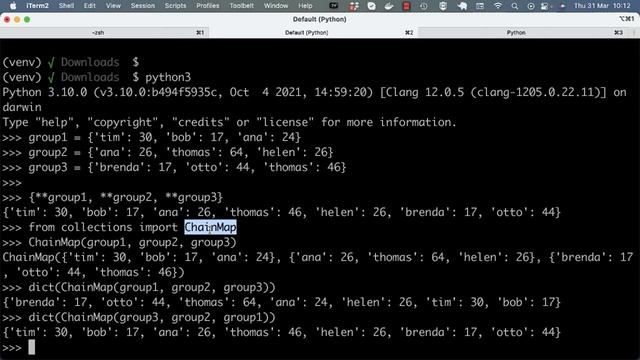Open the Apple menu
This screenshot has height=360, width=640.
tap(13, 6)
